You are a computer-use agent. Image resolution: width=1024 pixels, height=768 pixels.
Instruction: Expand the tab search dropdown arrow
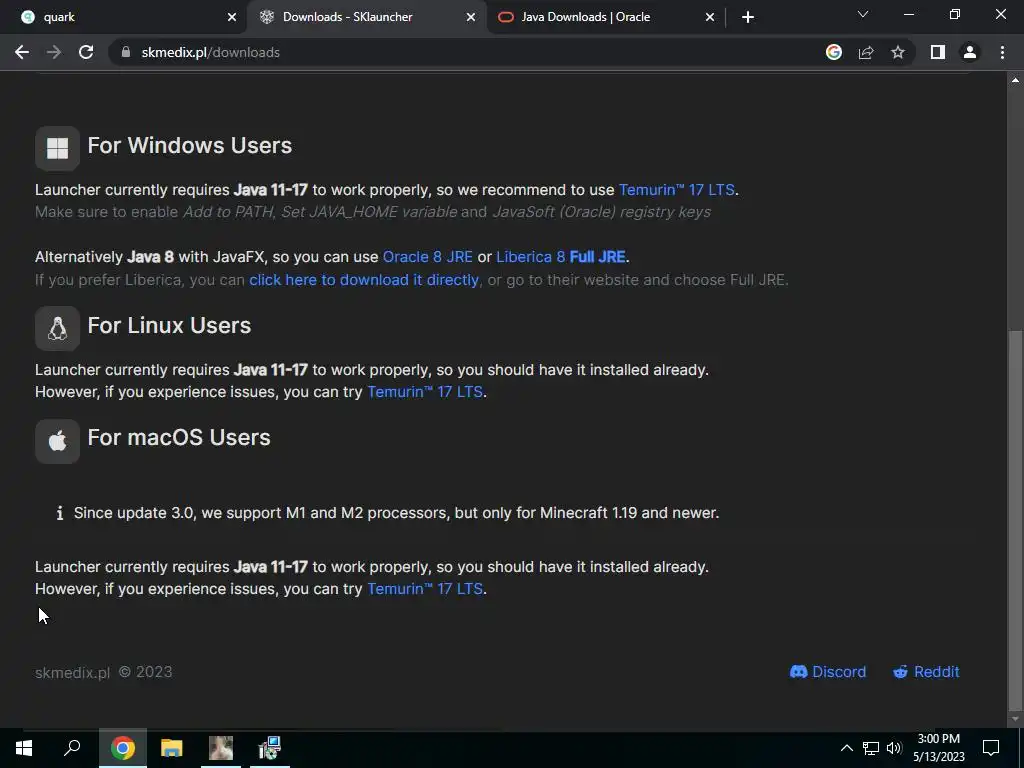[863, 14]
